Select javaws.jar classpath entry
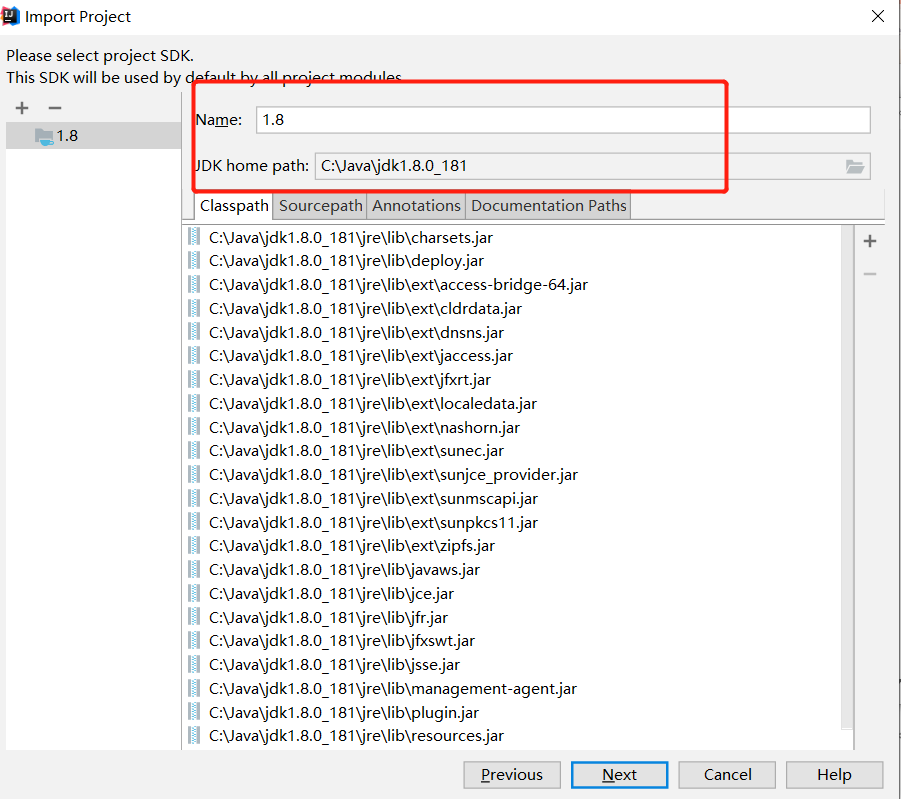This screenshot has width=901, height=799. (344, 570)
